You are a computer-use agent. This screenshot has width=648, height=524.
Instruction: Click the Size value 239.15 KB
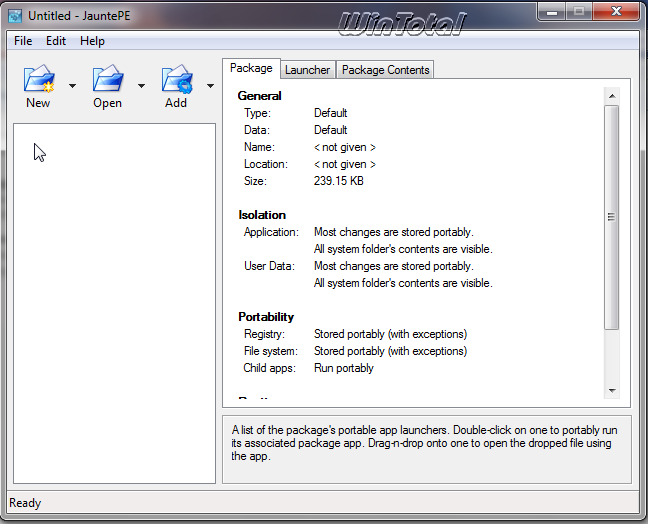point(338,181)
